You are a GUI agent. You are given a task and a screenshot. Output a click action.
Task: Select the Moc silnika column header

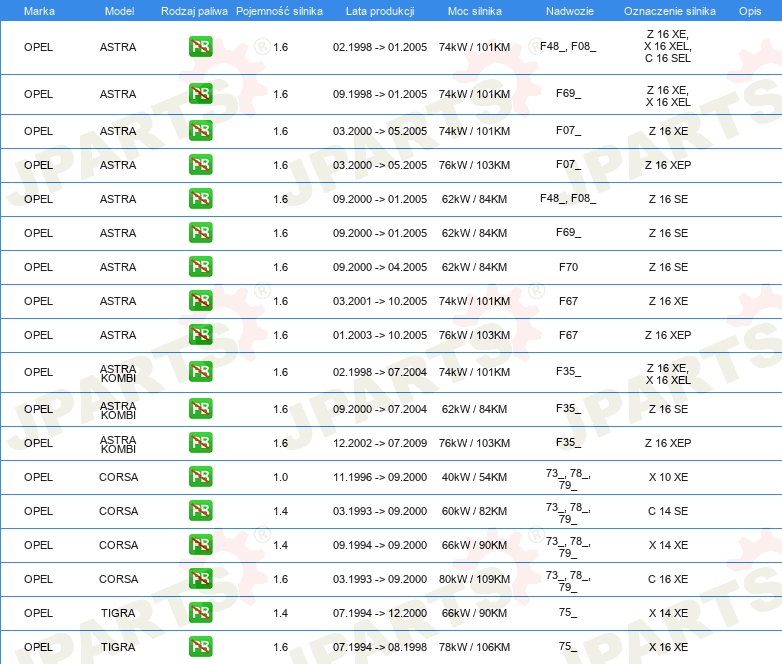click(x=474, y=10)
